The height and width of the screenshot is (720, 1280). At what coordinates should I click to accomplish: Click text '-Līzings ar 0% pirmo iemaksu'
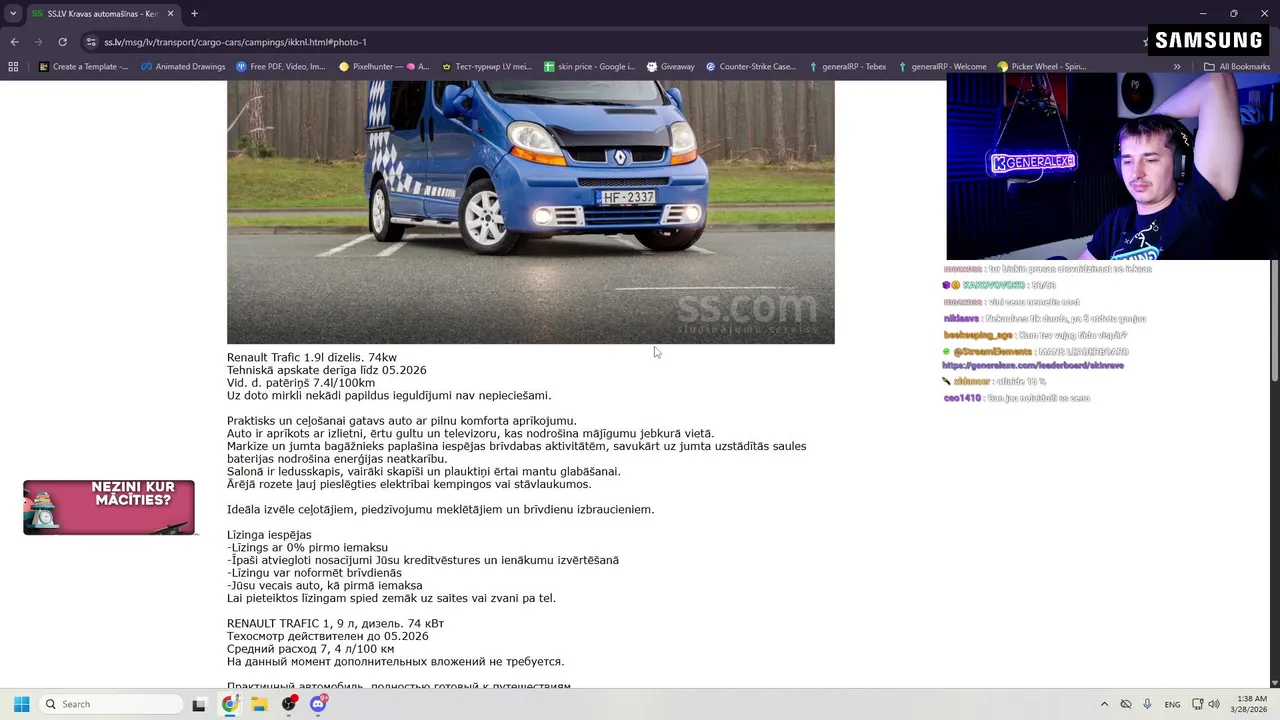coord(307,548)
